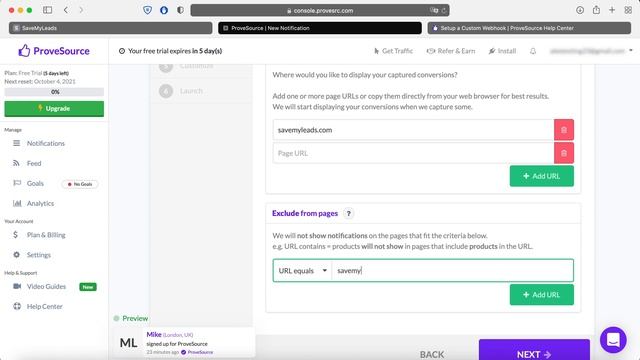Click Add URL under exclude pages
The width and height of the screenshot is (640, 360).
tap(542, 295)
